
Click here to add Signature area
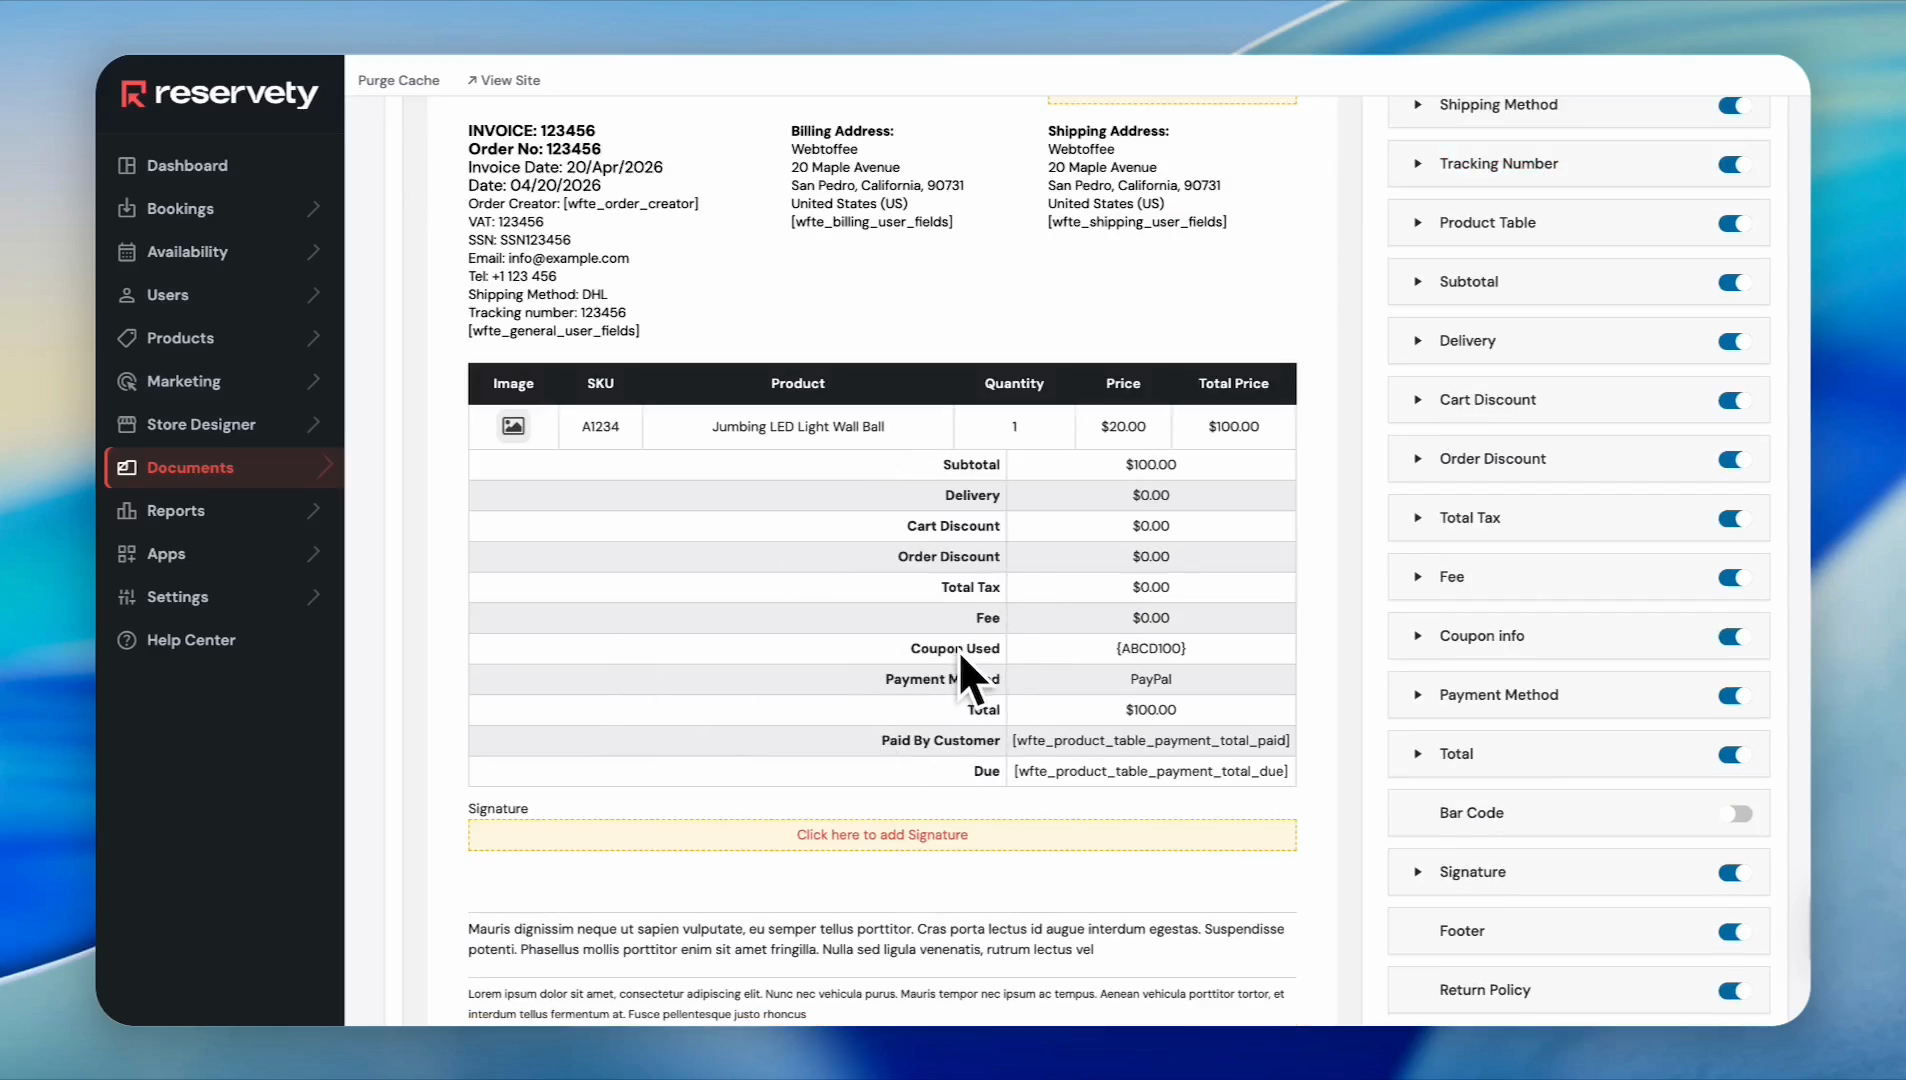tap(882, 835)
